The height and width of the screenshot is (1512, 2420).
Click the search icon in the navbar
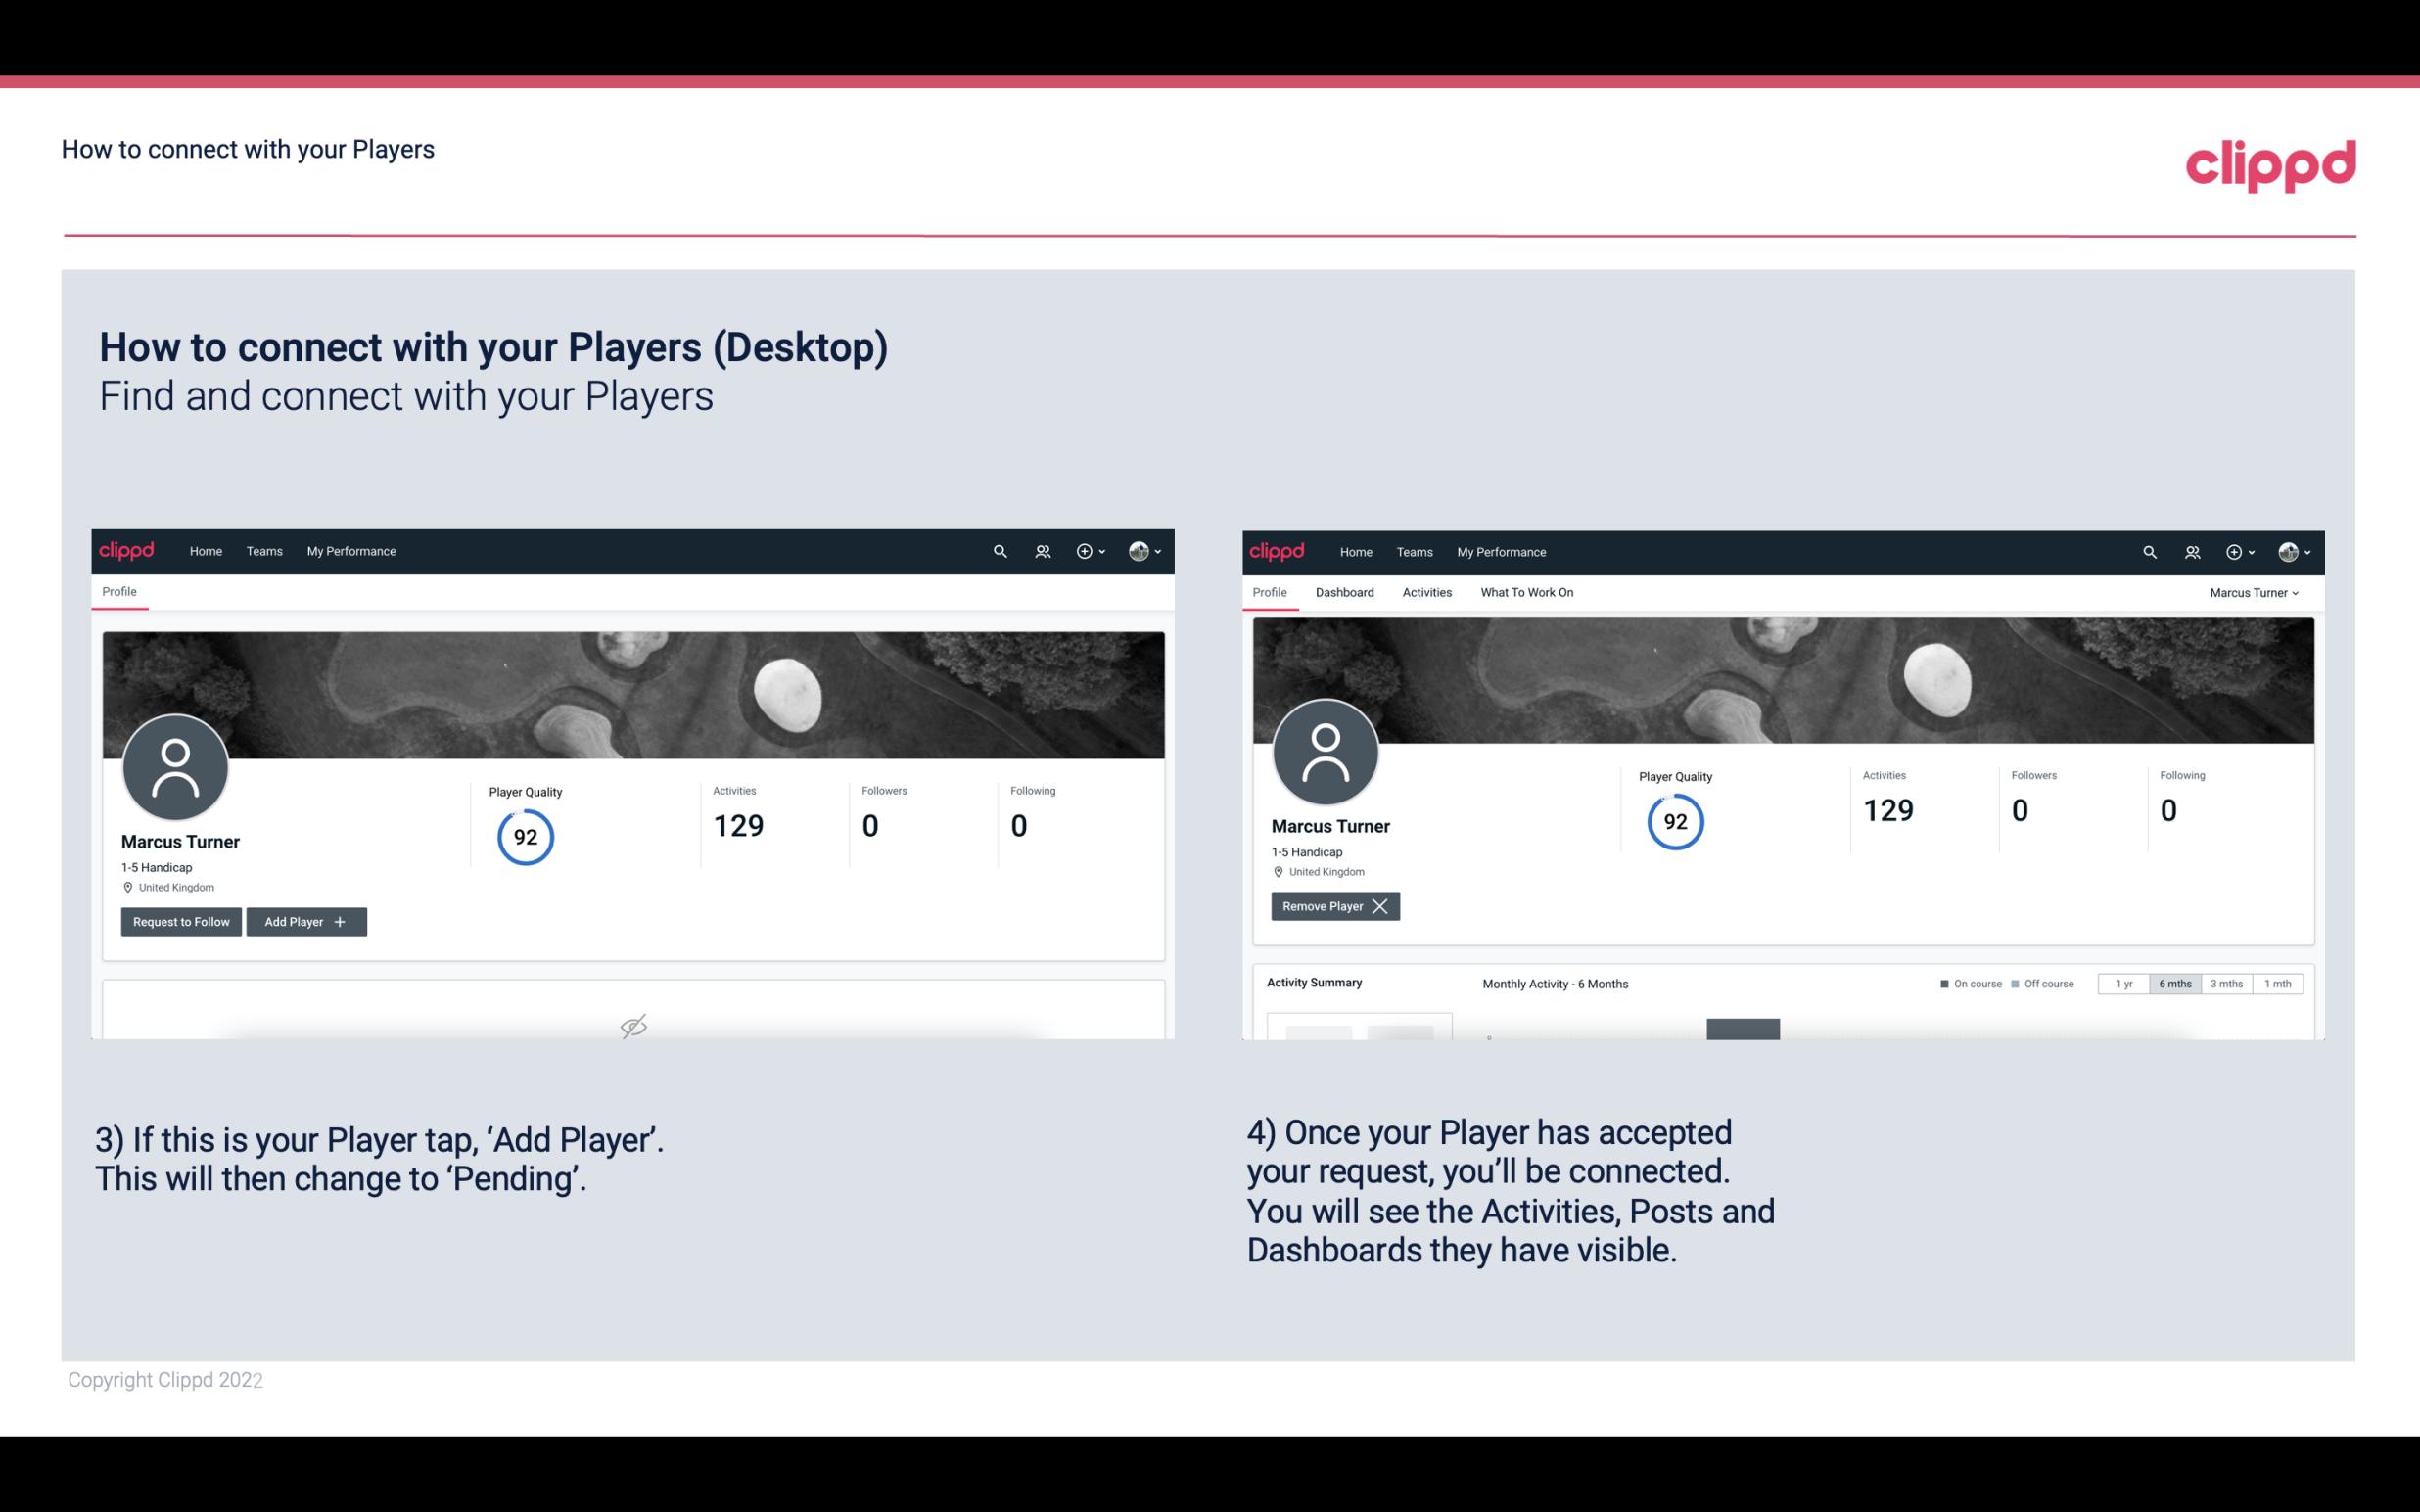coord(999,550)
